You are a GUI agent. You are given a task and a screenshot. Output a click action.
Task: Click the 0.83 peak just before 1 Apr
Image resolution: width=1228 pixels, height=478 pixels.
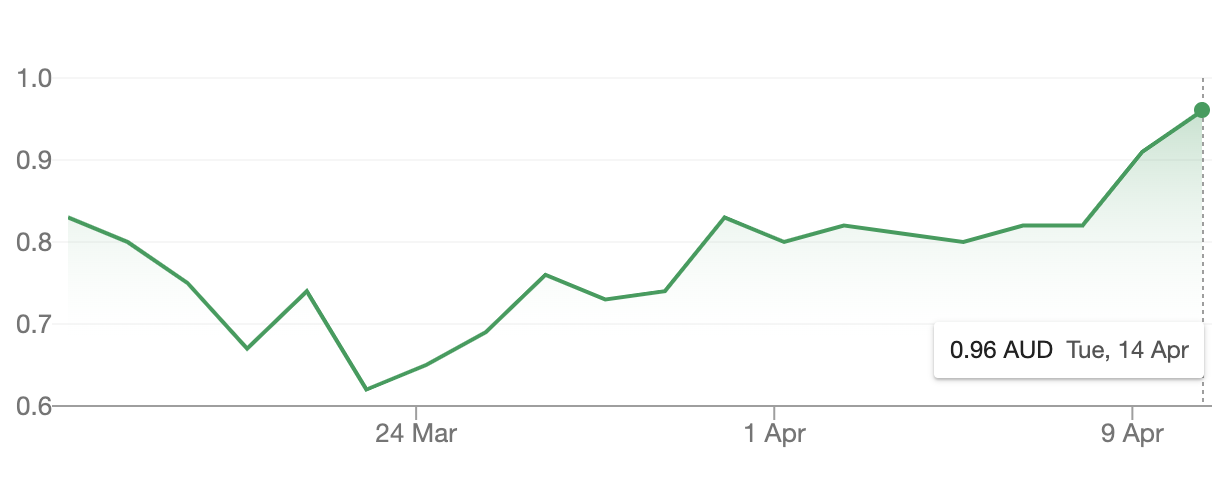pyautogui.click(x=724, y=217)
